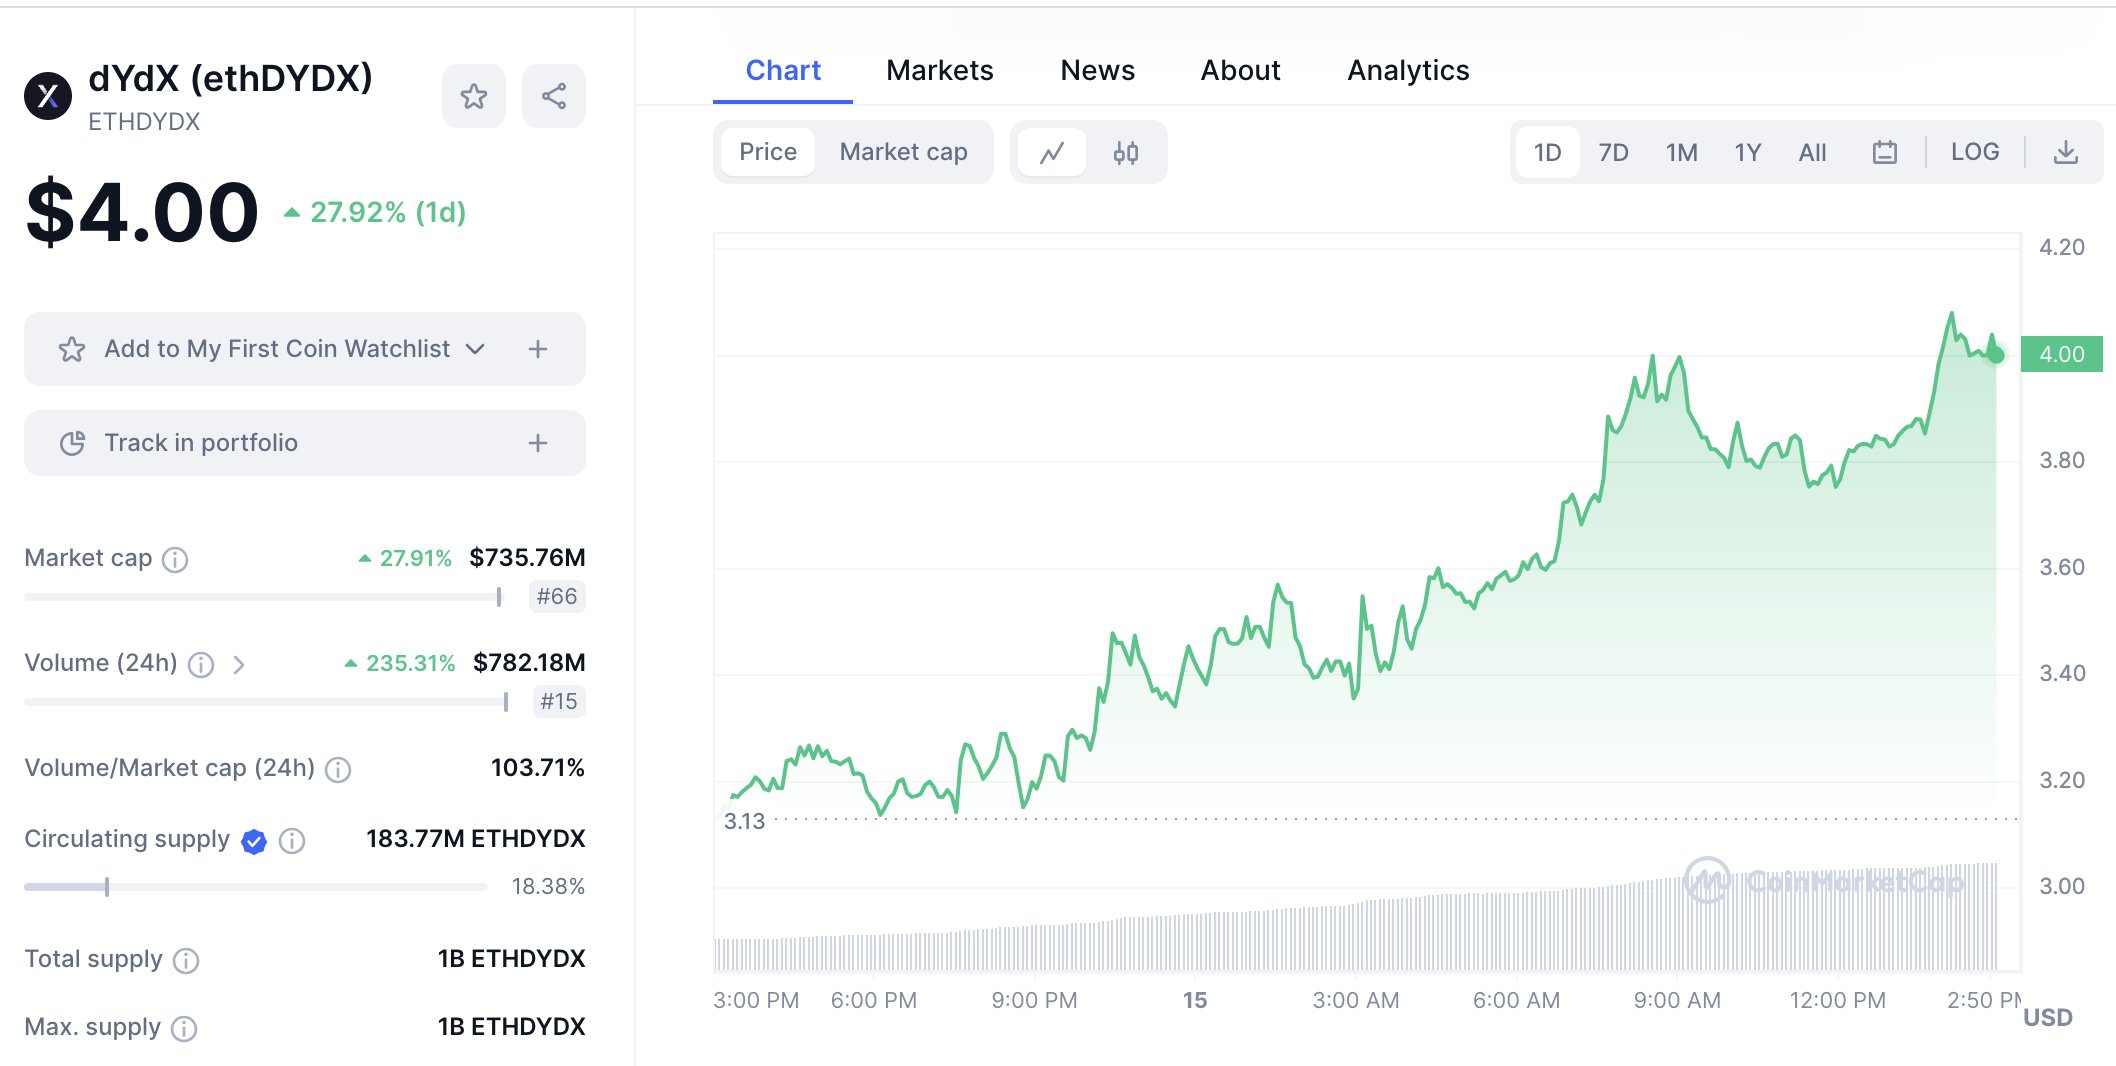Toggle the LOG scale option
The image size is (2116, 1066).
(1975, 152)
